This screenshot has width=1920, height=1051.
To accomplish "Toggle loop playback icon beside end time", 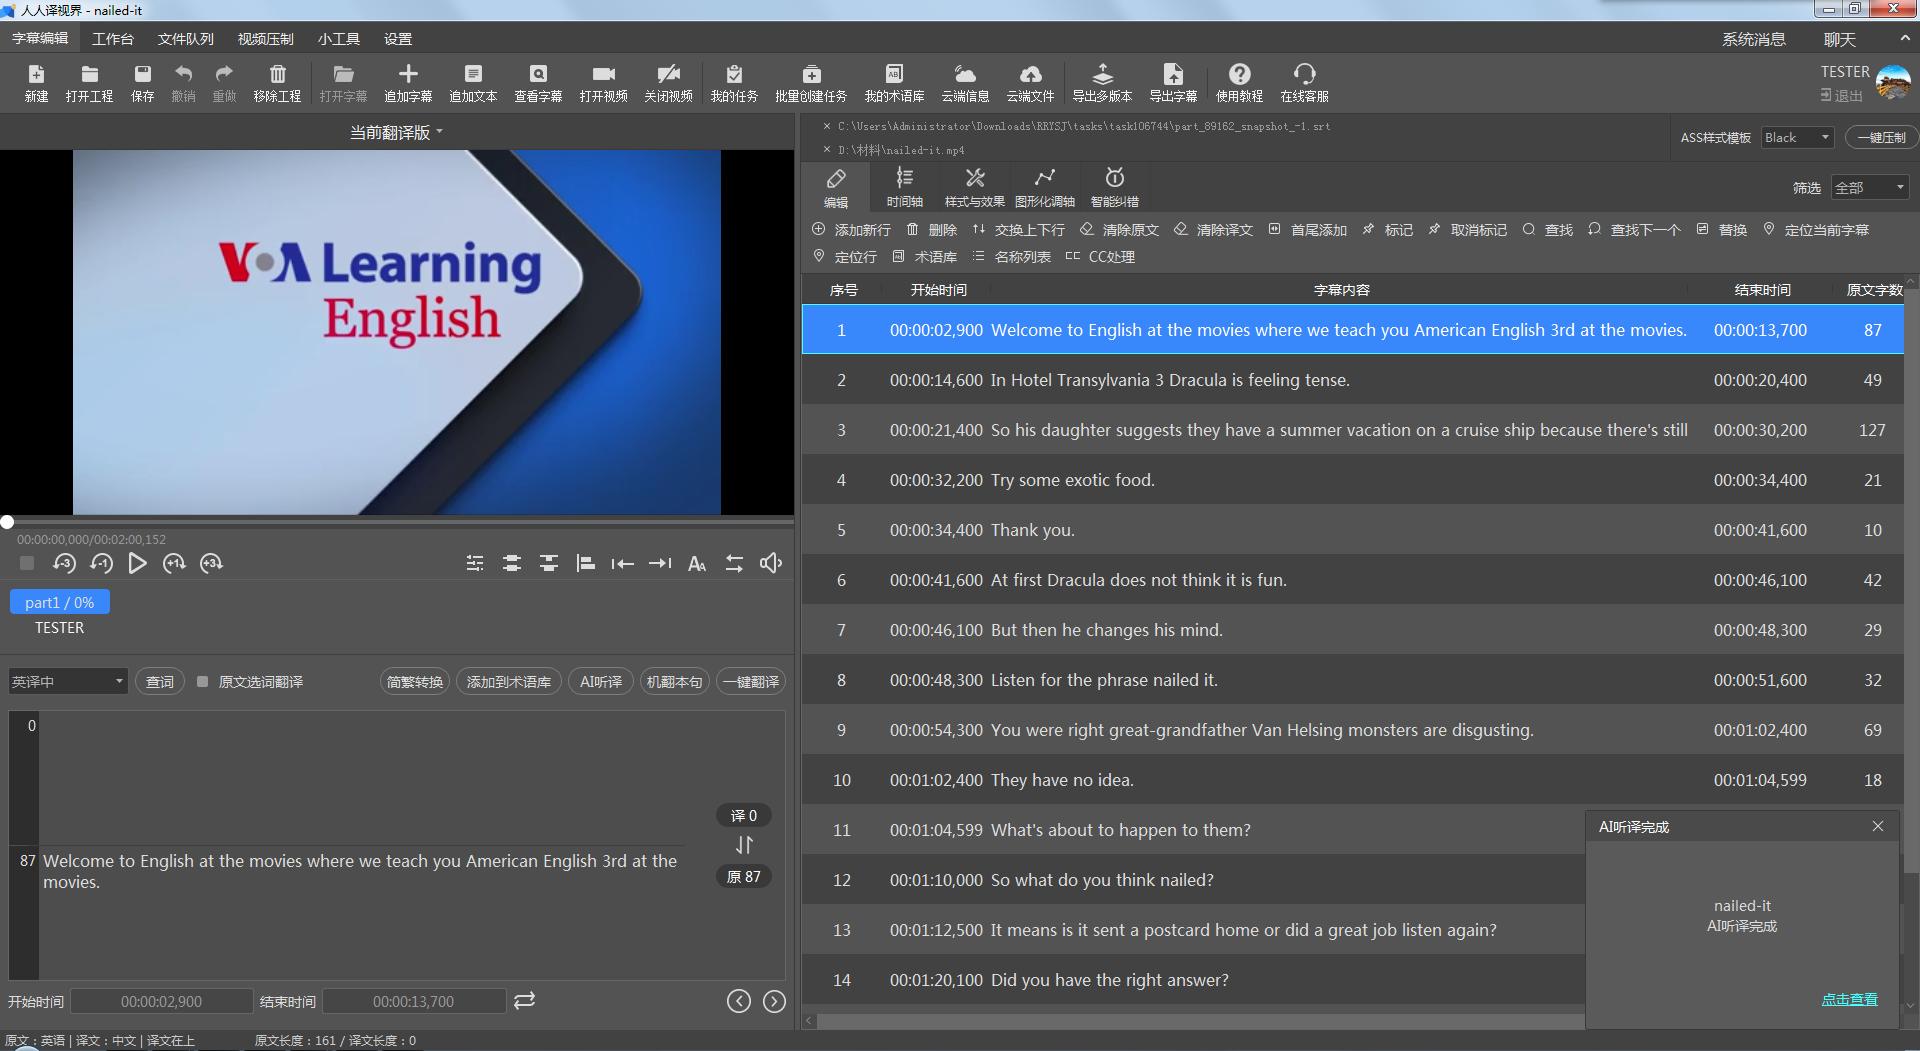I will (x=524, y=1000).
